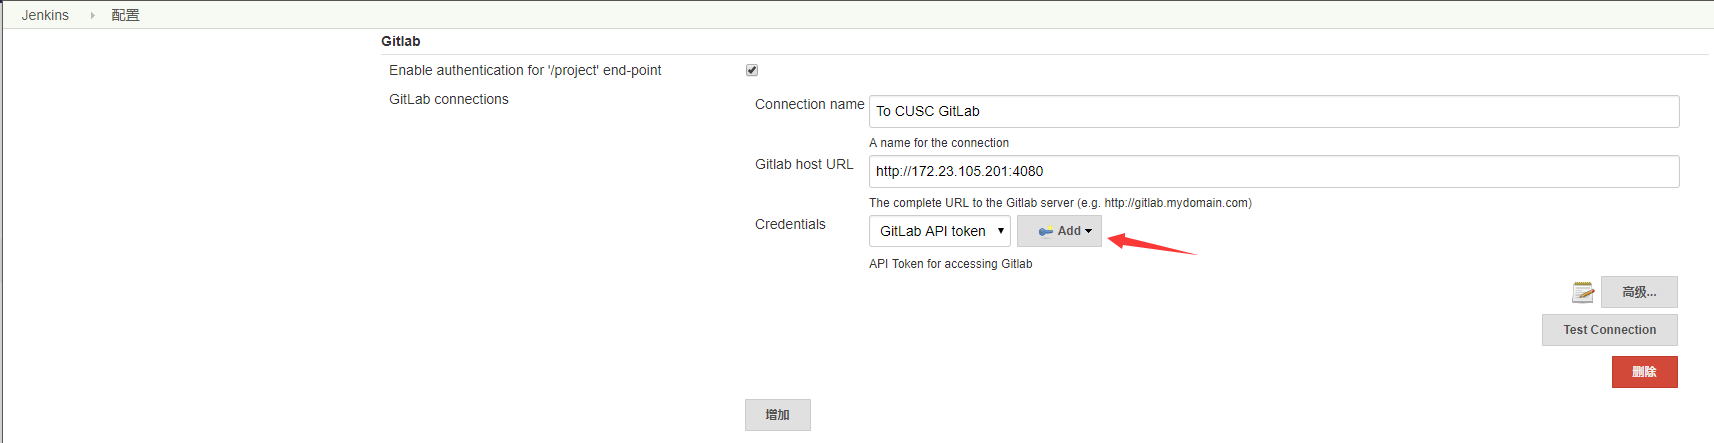Toggle authentication for '/project' end-point checkbox
The width and height of the screenshot is (1714, 443).
click(752, 70)
